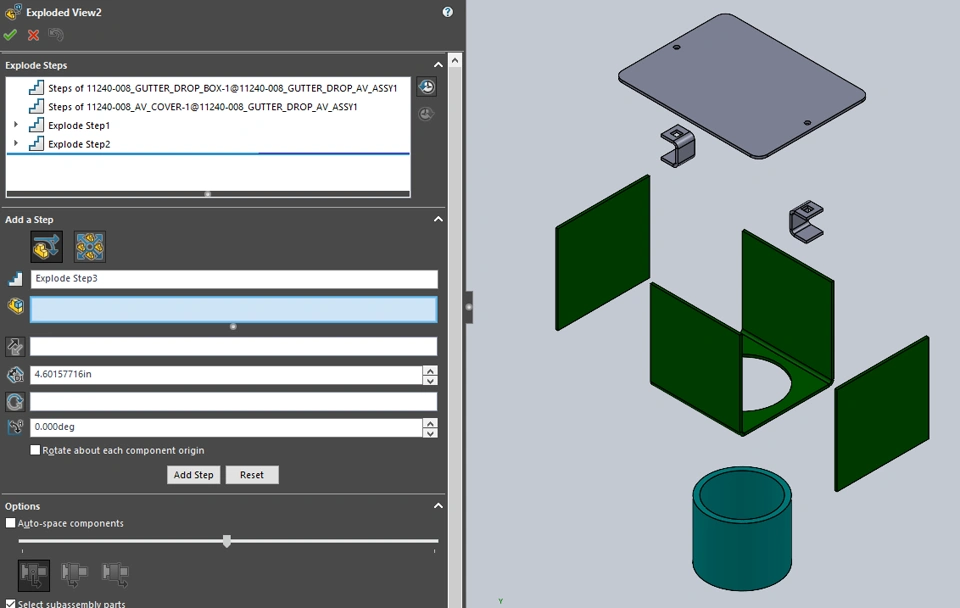Click roll forward explode steps icon

426,114
